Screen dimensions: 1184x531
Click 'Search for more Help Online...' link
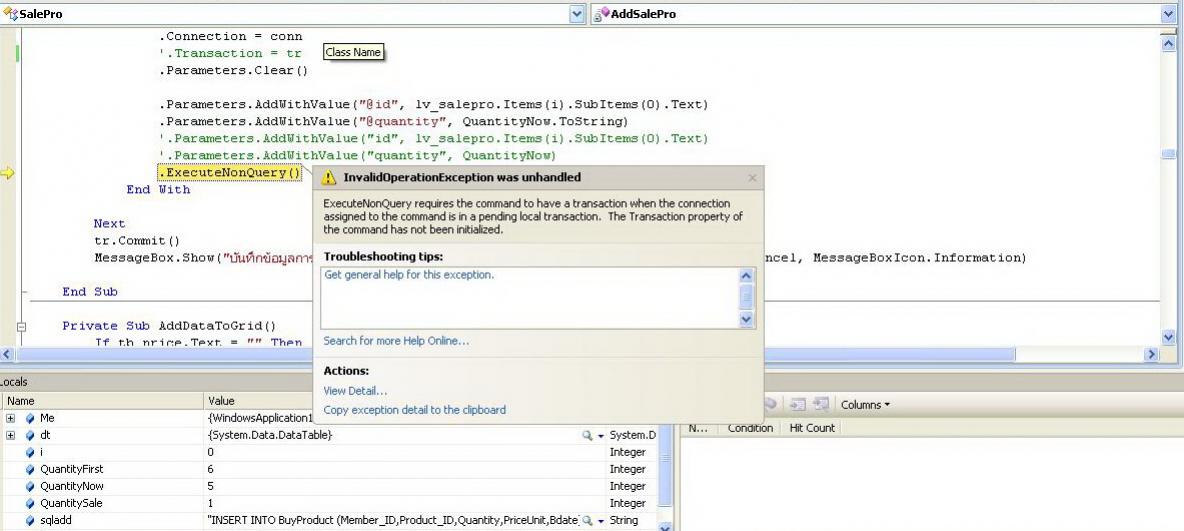(x=396, y=341)
